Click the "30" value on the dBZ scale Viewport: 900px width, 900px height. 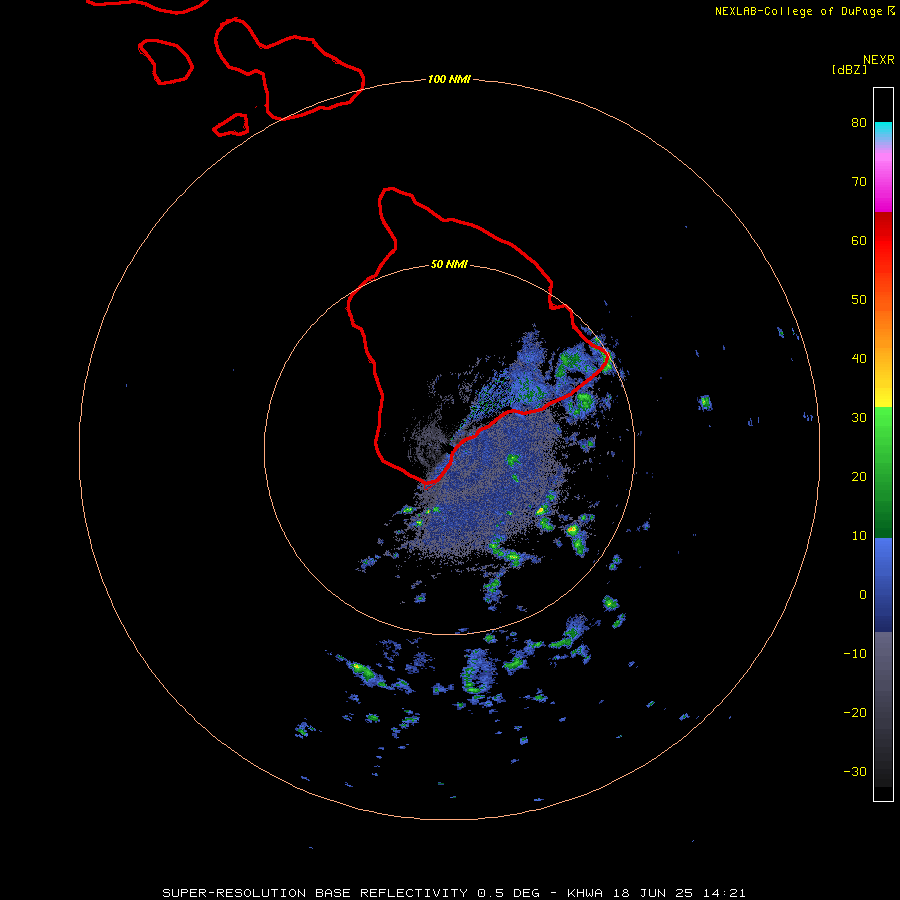[859, 418]
